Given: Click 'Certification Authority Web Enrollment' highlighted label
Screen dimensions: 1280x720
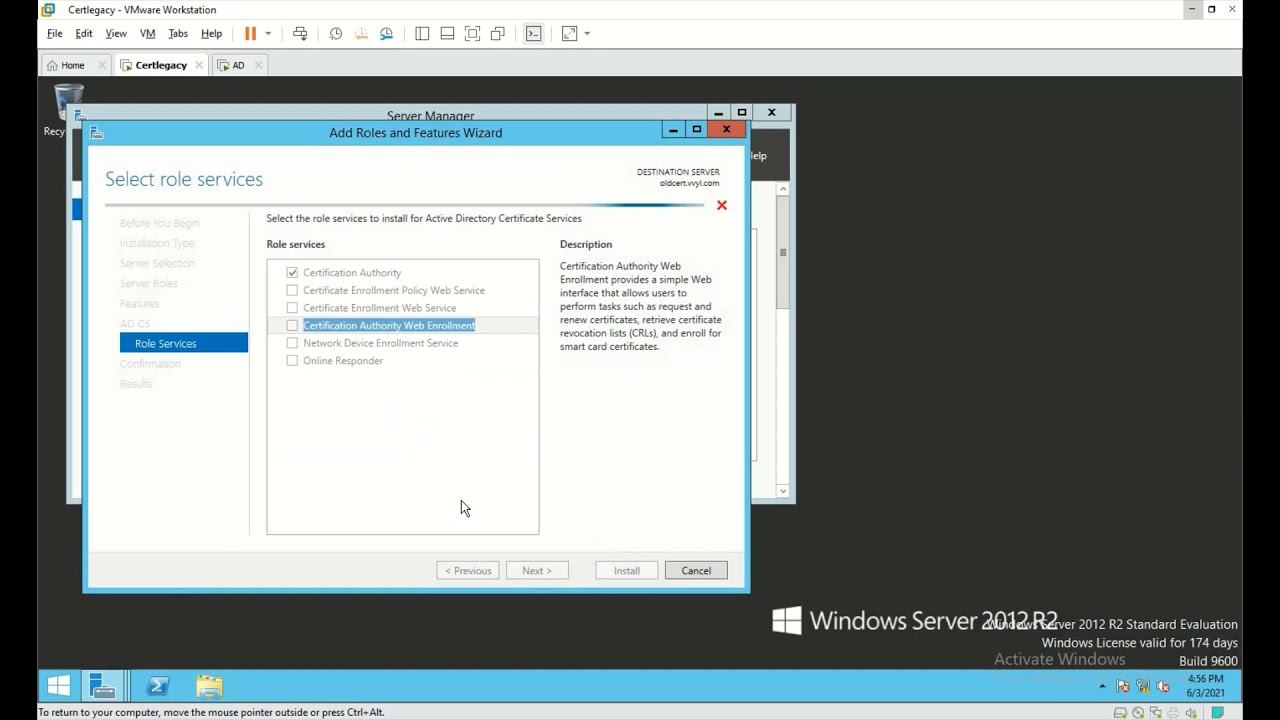Looking at the screenshot, I should [389, 325].
